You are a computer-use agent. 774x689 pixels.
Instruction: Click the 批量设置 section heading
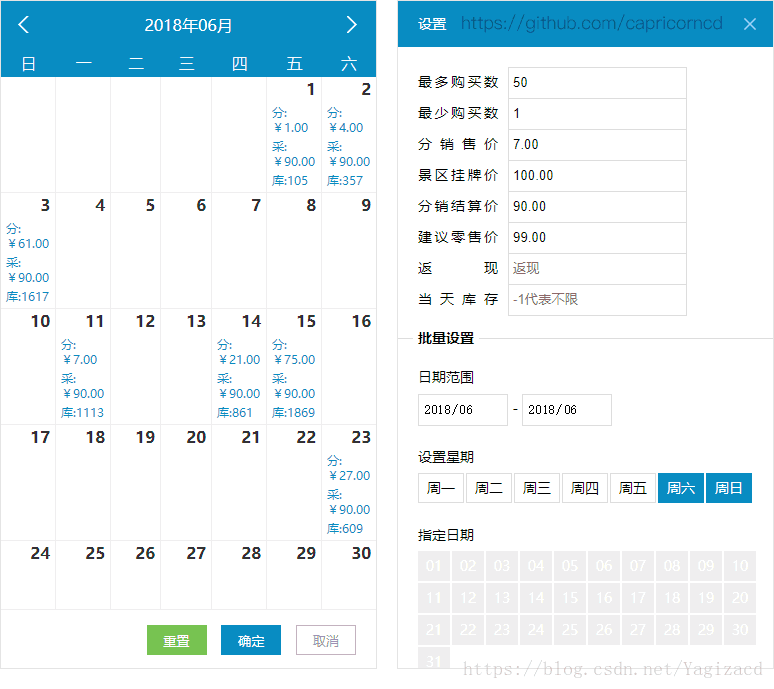point(446,339)
